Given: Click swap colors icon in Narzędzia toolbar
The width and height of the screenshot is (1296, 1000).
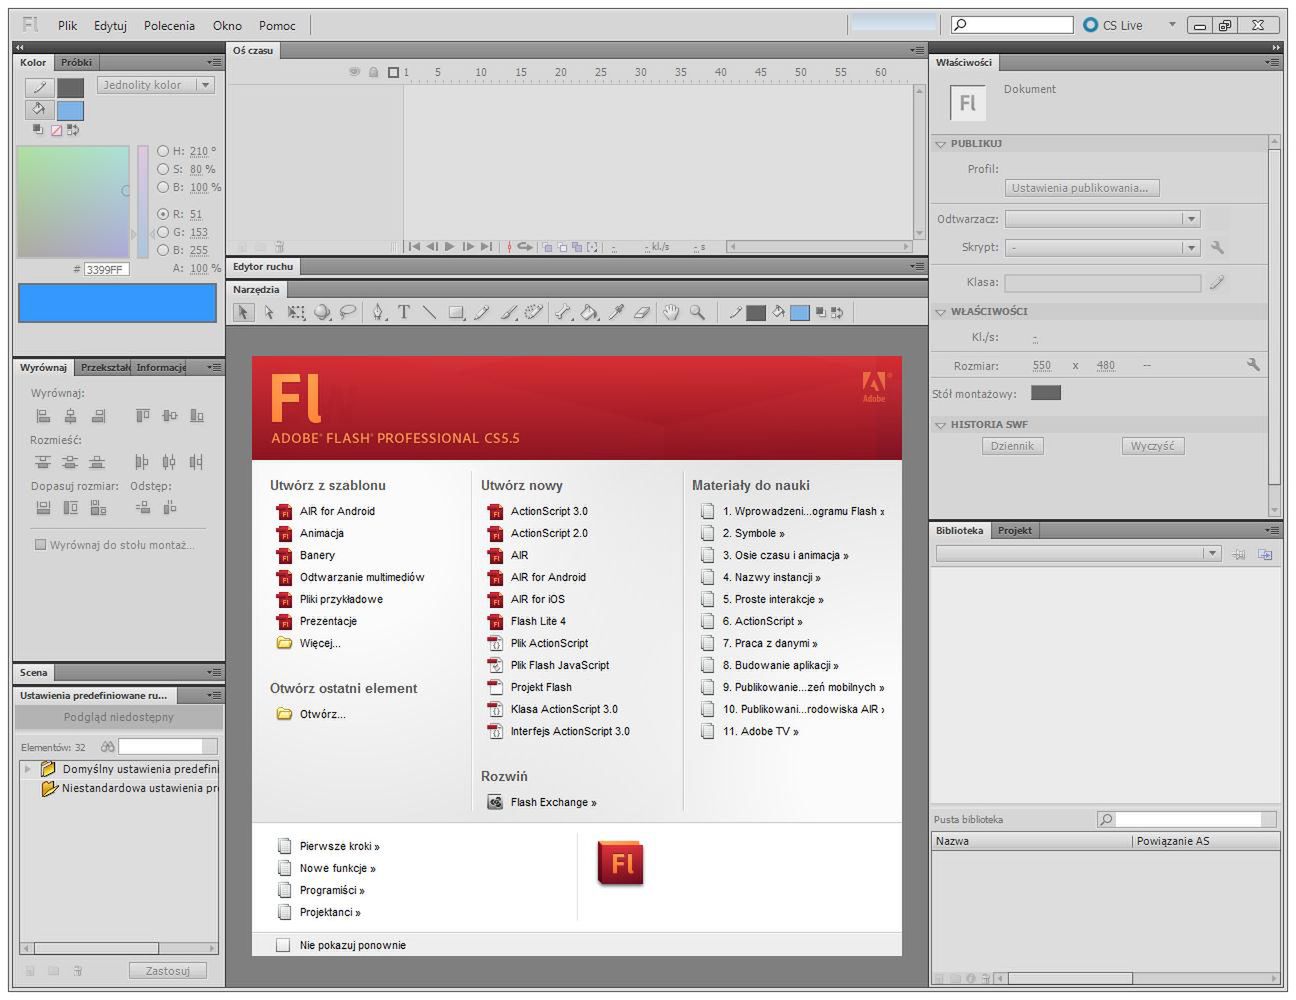Looking at the screenshot, I should coord(837,313).
